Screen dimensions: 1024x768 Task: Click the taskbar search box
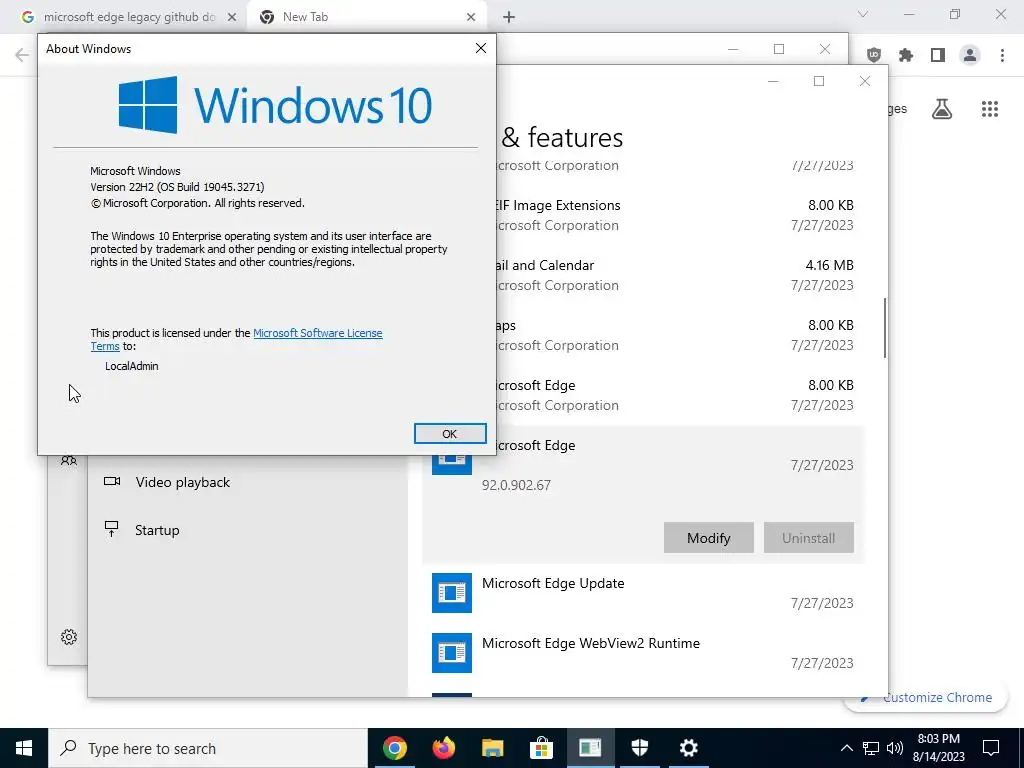(x=208, y=748)
